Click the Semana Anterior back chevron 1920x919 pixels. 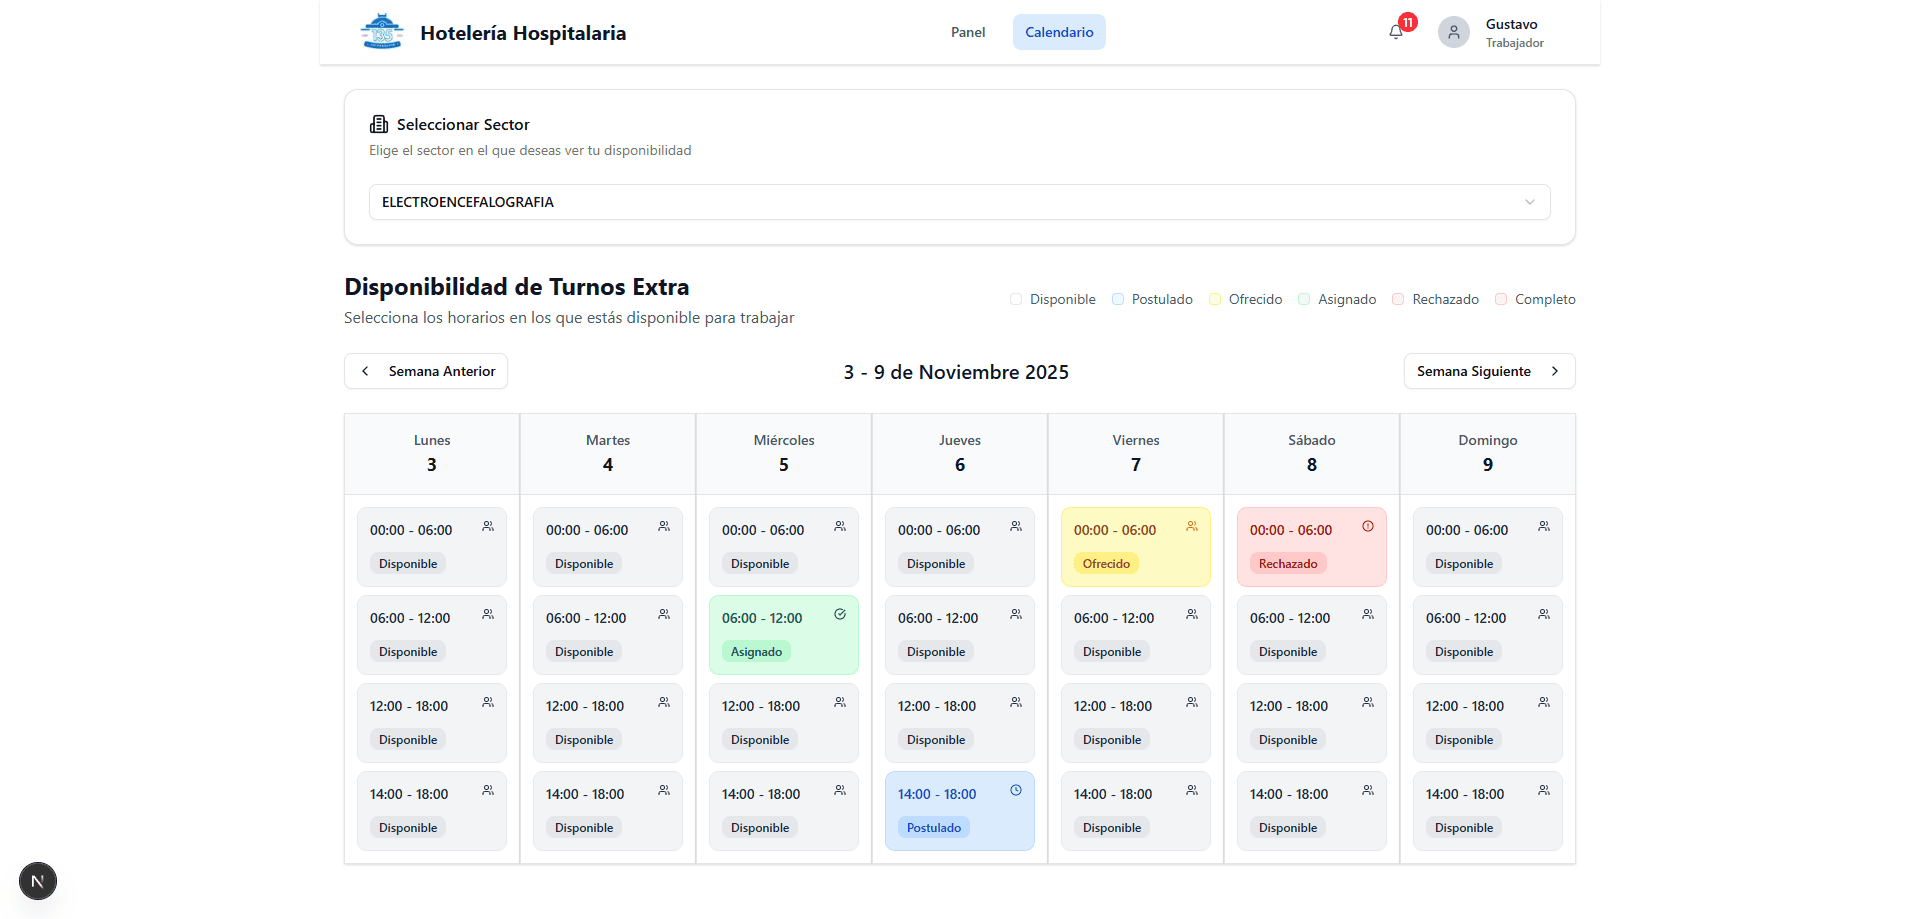[x=365, y=371]
